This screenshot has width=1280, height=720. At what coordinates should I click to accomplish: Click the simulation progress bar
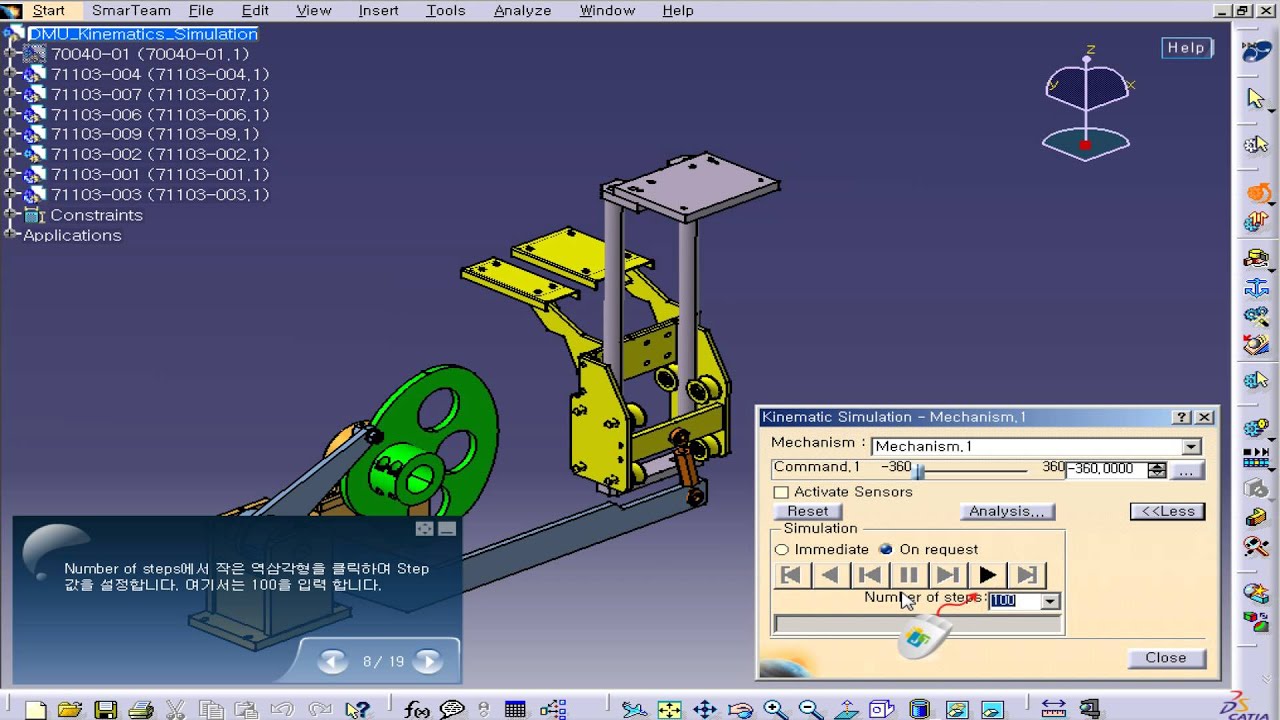(x=918, y=625)
